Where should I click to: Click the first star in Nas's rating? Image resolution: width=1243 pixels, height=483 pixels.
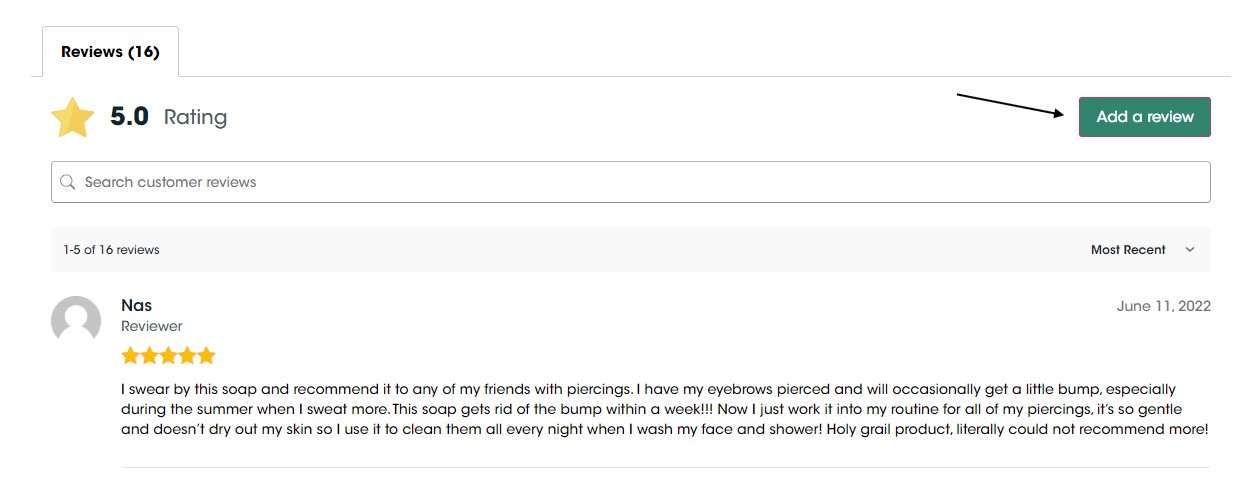click(x=130, y=356)
